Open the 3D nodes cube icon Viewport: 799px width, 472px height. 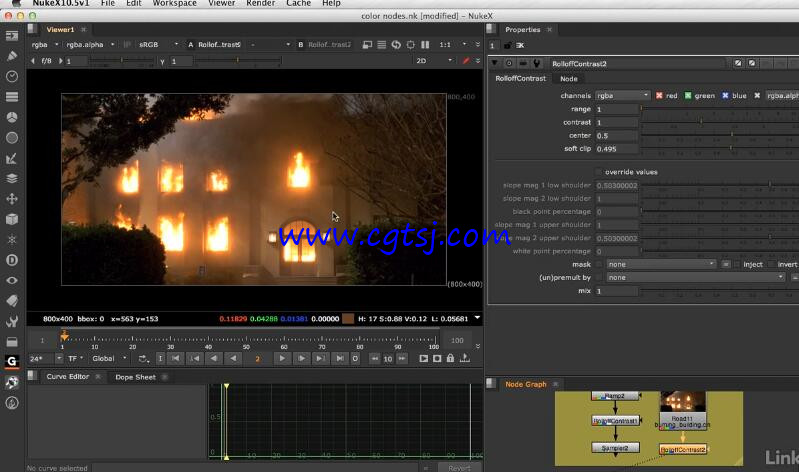click(x=12, y=219)
